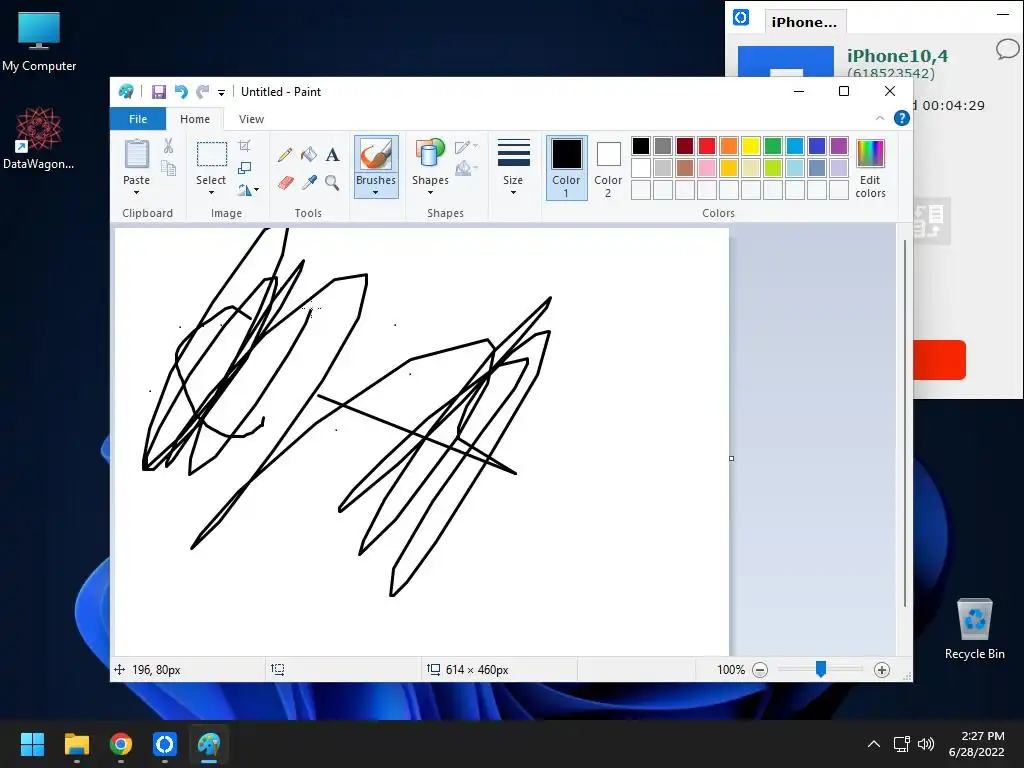The image size is (1024, 768).
Task: Pick the green color swatch
Action: point(773,146)
